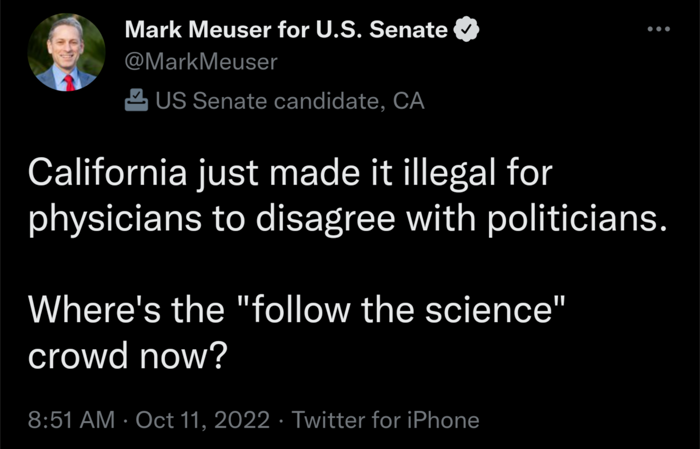
Task: Click the blue verified checkmark badge
Action: coord(466,31)
